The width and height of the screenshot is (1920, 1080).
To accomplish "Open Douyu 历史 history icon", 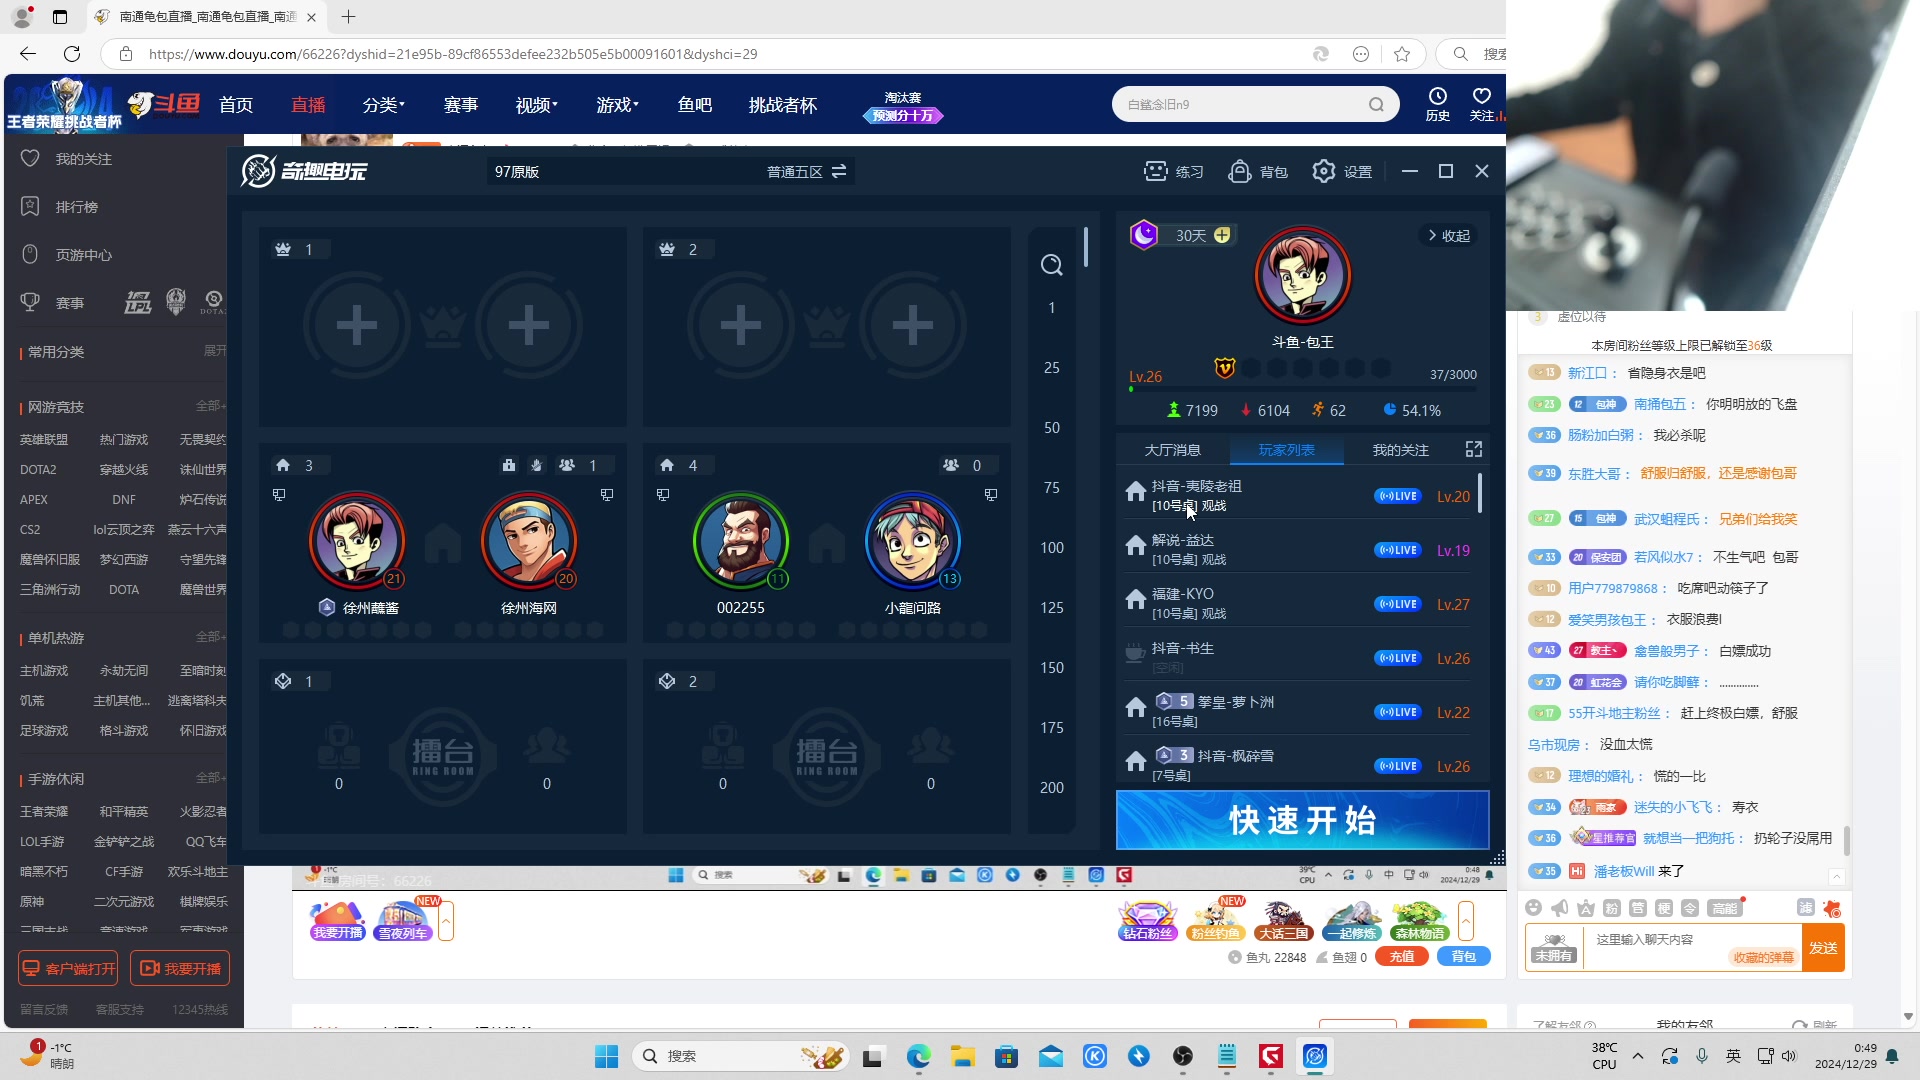I will coord(1438,104).
